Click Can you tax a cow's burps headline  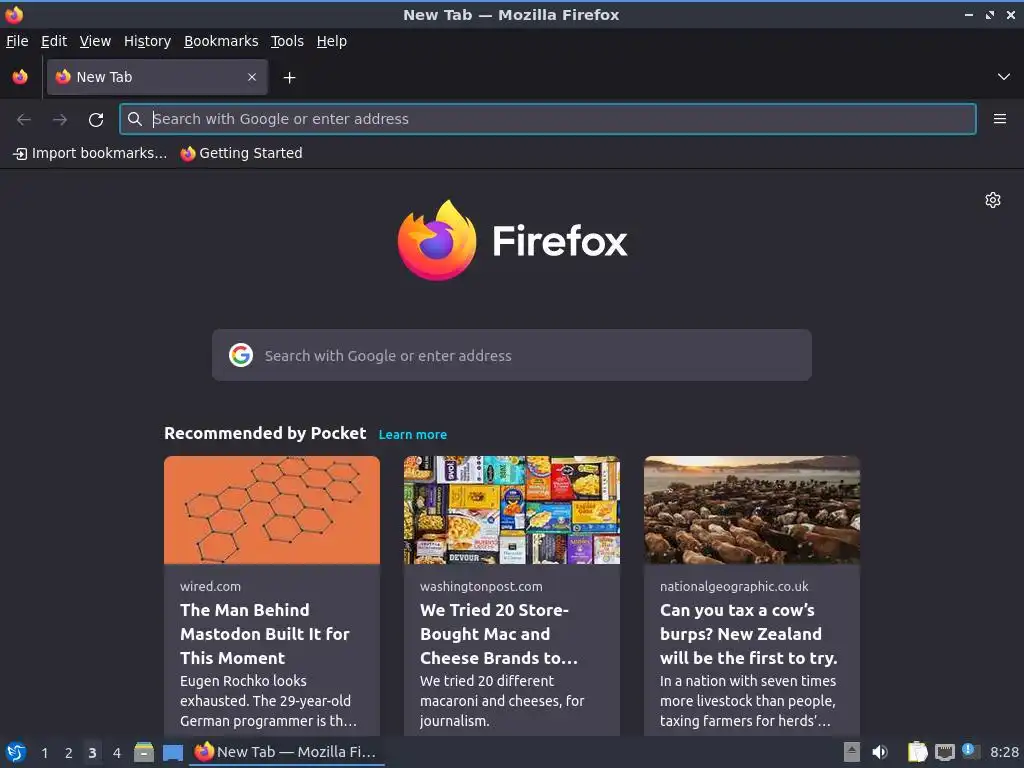748,634
